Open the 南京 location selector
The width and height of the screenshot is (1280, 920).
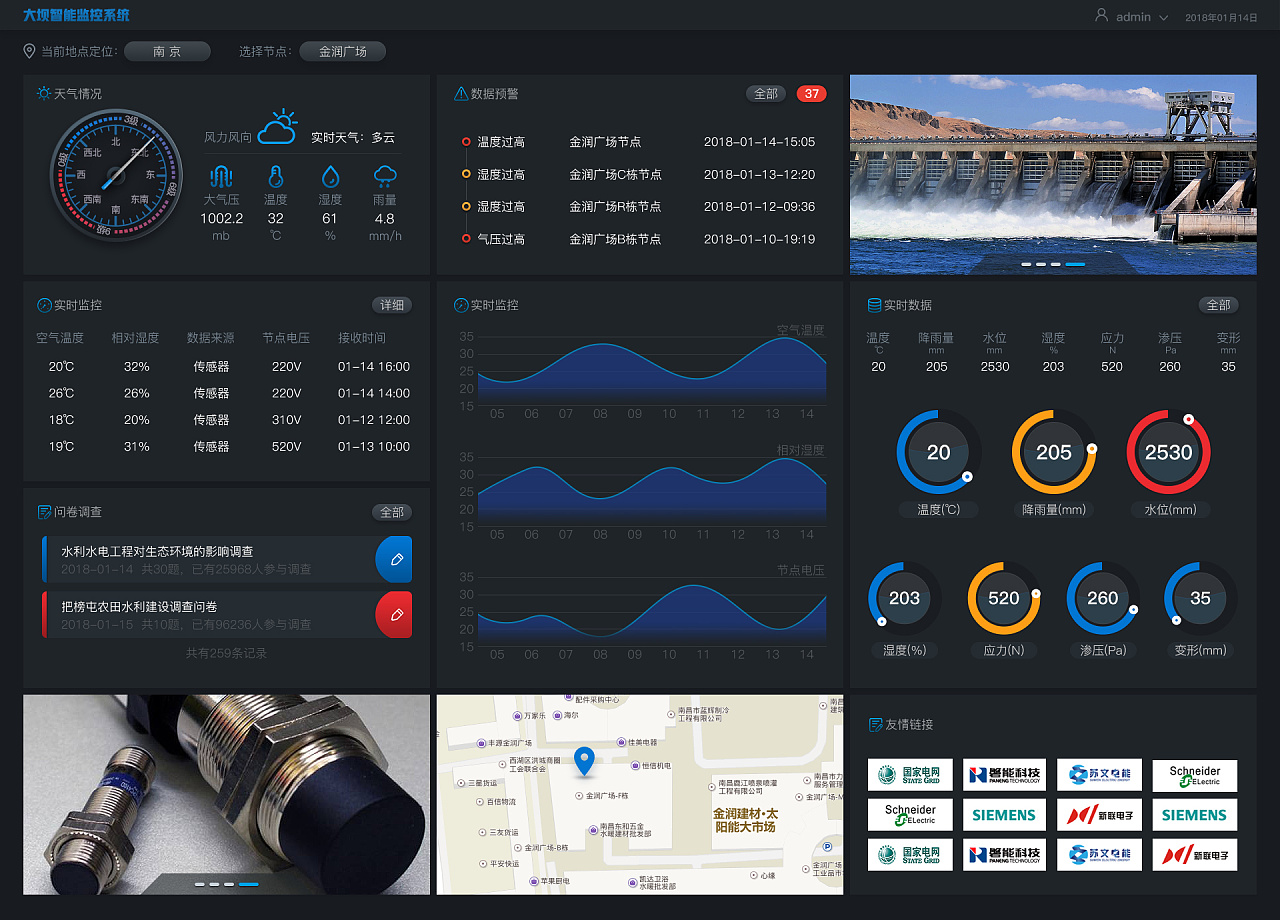pos(167,51)
